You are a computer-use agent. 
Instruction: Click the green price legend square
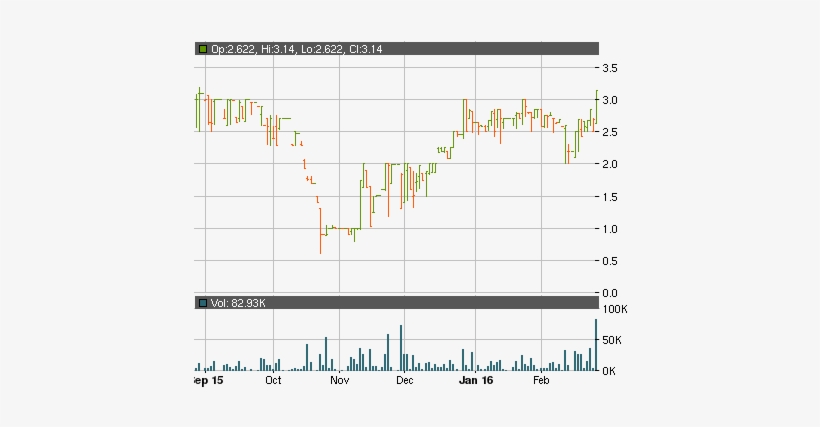click(x=203, y=49)
